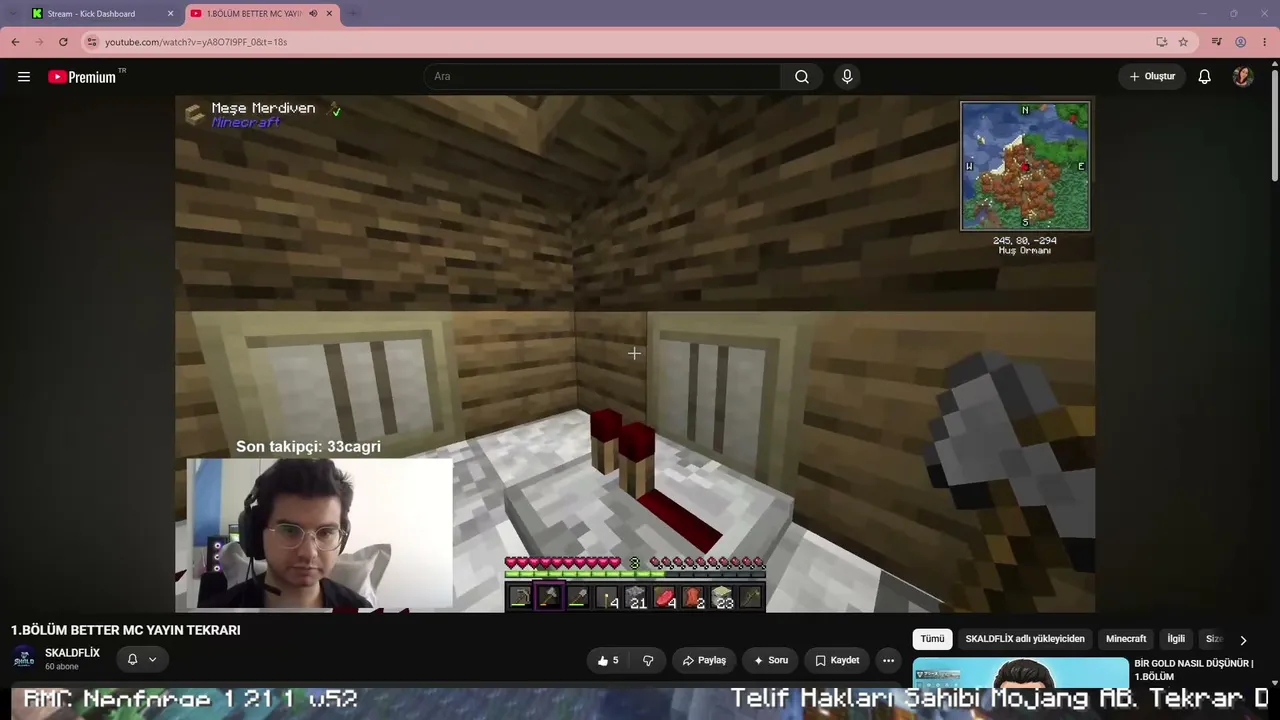Dislike the video
The width and height of the screenshot is (1280, 720).
[648, 660]
